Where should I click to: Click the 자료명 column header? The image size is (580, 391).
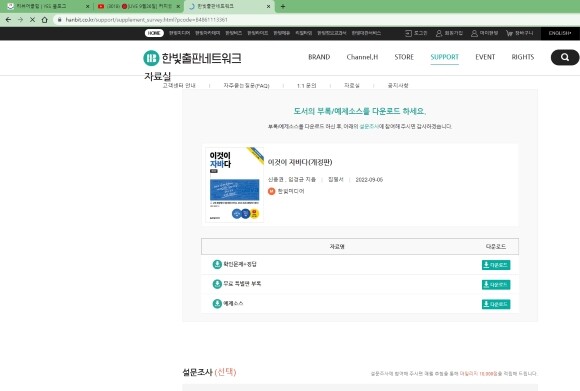tap(337, 246)
